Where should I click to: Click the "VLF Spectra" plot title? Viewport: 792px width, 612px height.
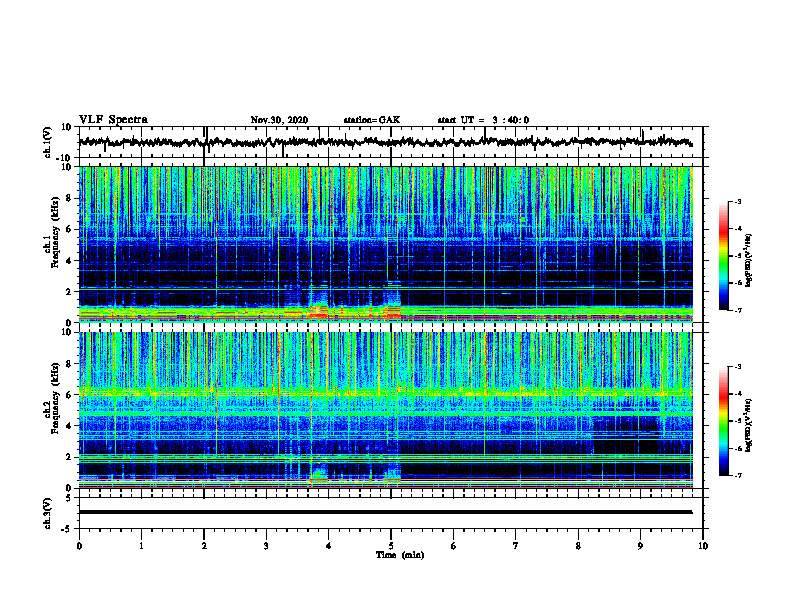[x=113, y=120]
